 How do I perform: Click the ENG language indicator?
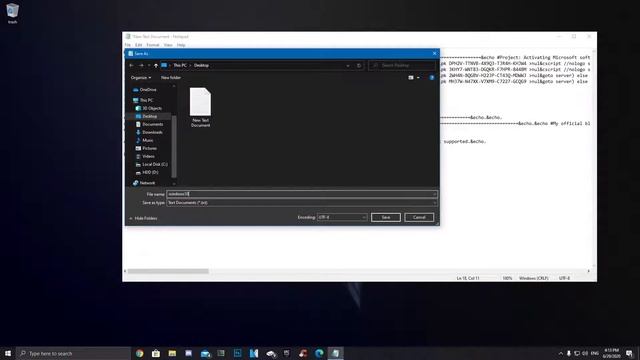pyautogui.click(x=595, y=353)
